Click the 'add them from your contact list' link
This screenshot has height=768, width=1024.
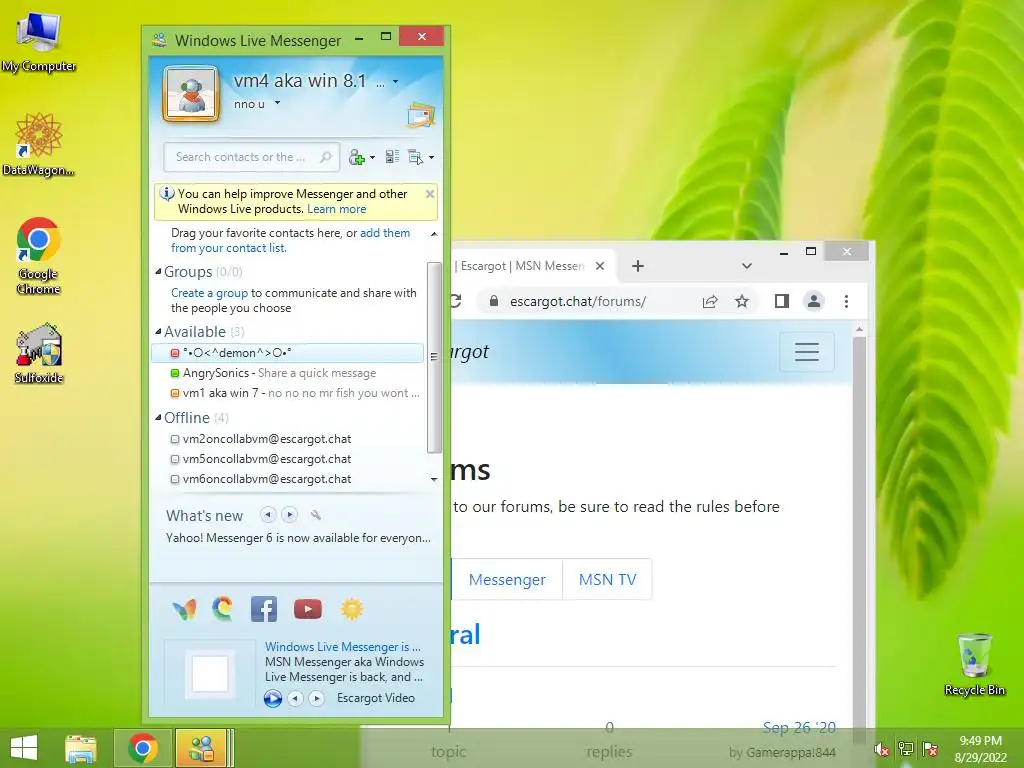point(291,240)
